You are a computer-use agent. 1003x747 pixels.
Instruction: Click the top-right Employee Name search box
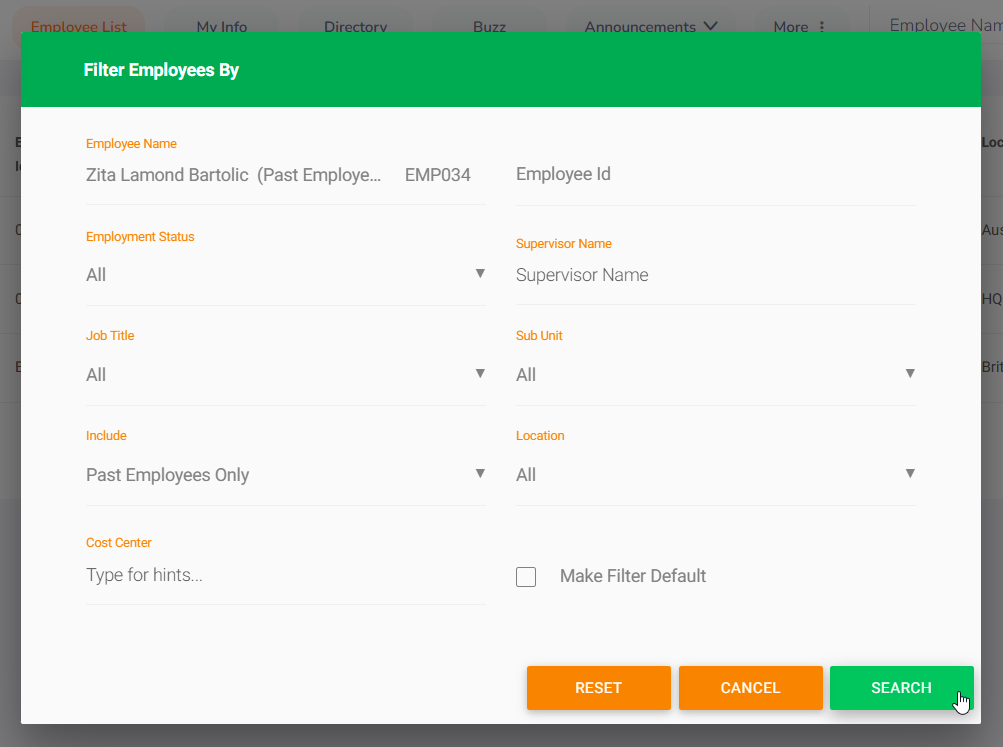coord(944,25)
